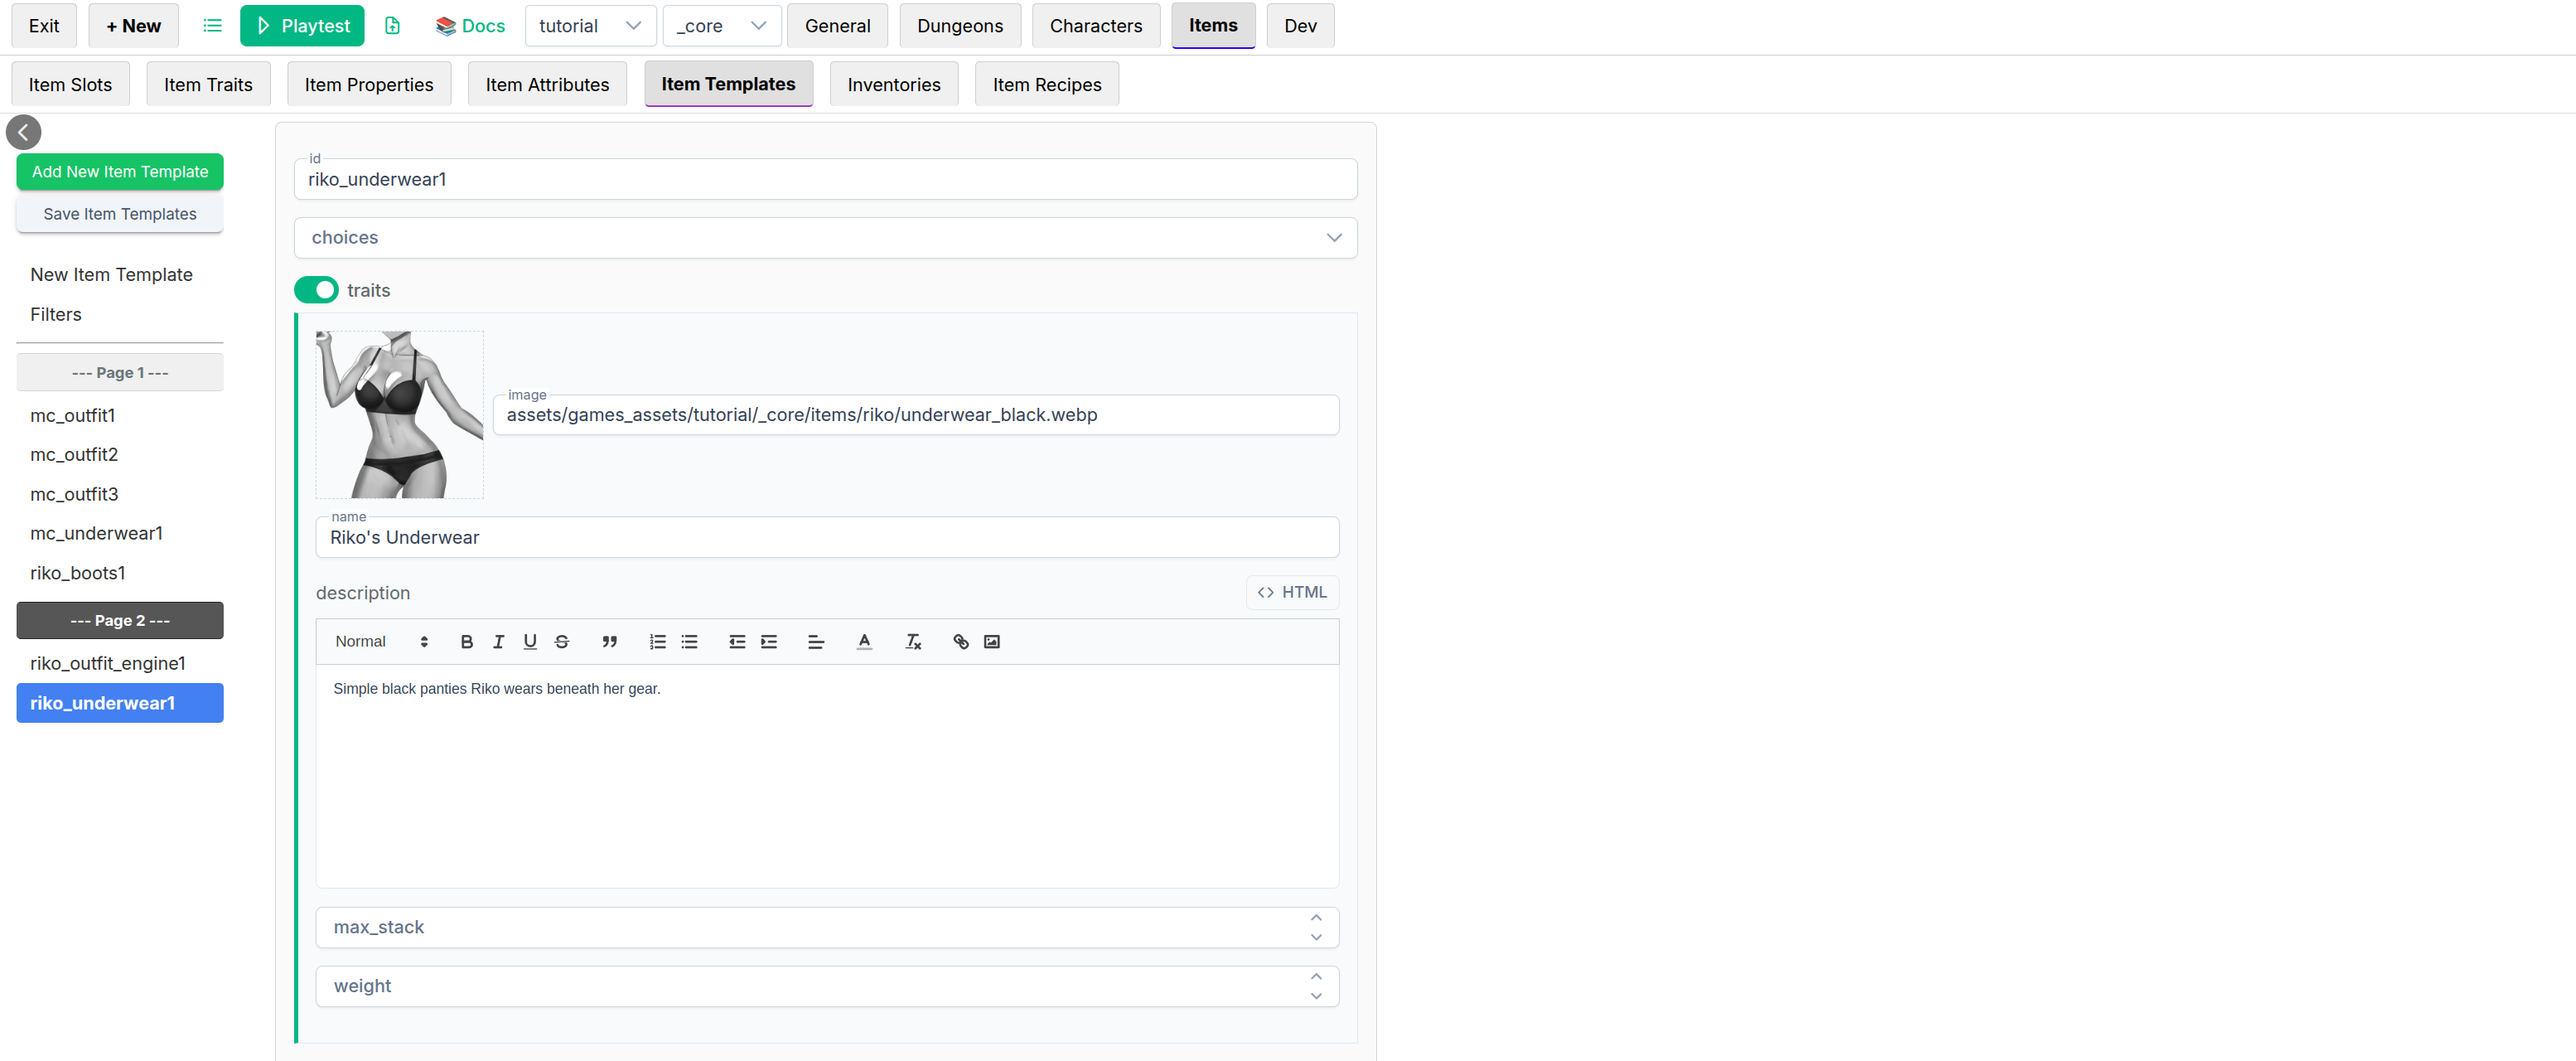The height and width of the screenshot is (1061, 2576).
Task: Click the underline formatting icon
Action: coord(530,642)
